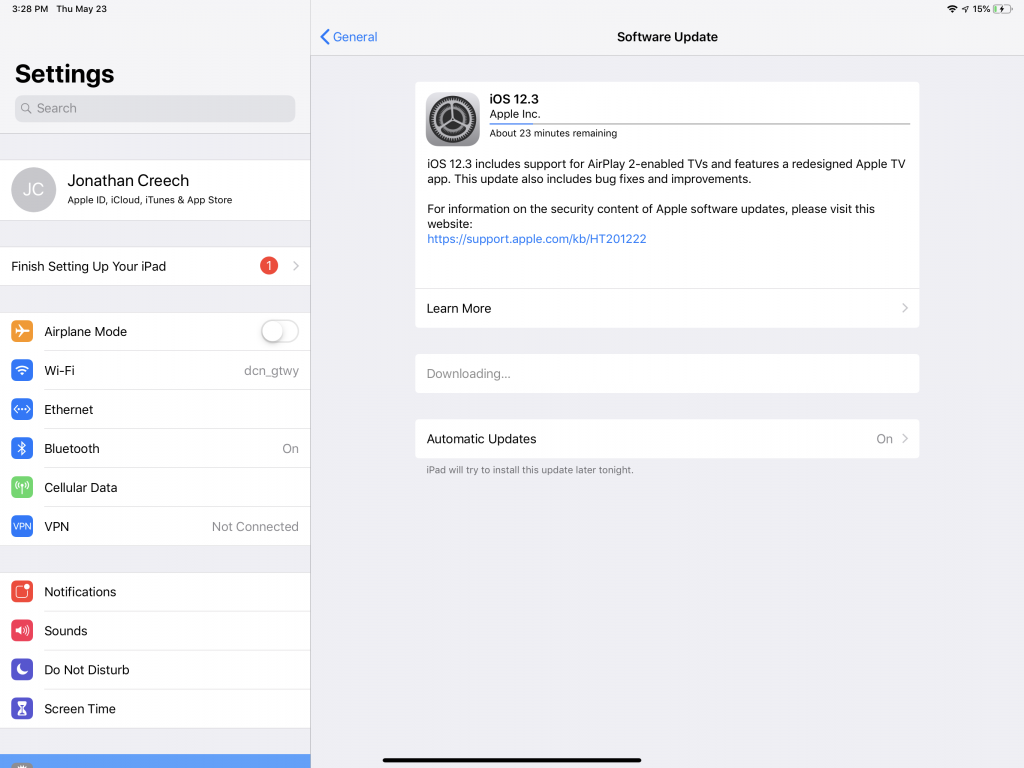
Task: Tap the iOS 12.3 title text
Action: point(514,99)
